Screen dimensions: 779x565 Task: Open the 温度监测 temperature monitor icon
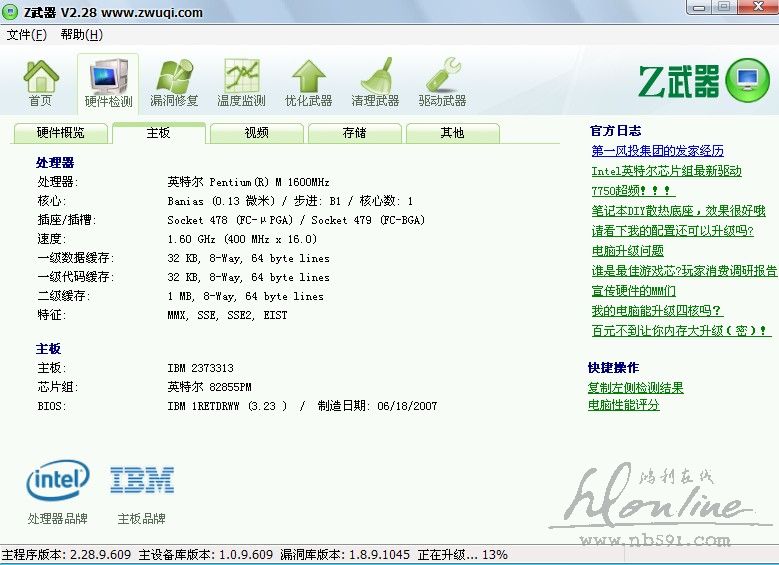[x=241, y=83]
